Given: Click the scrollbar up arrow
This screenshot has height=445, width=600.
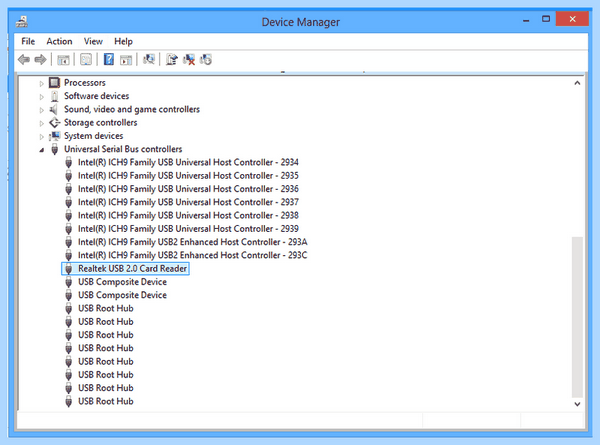Looking at the screenshot, I should click(577, 83).
